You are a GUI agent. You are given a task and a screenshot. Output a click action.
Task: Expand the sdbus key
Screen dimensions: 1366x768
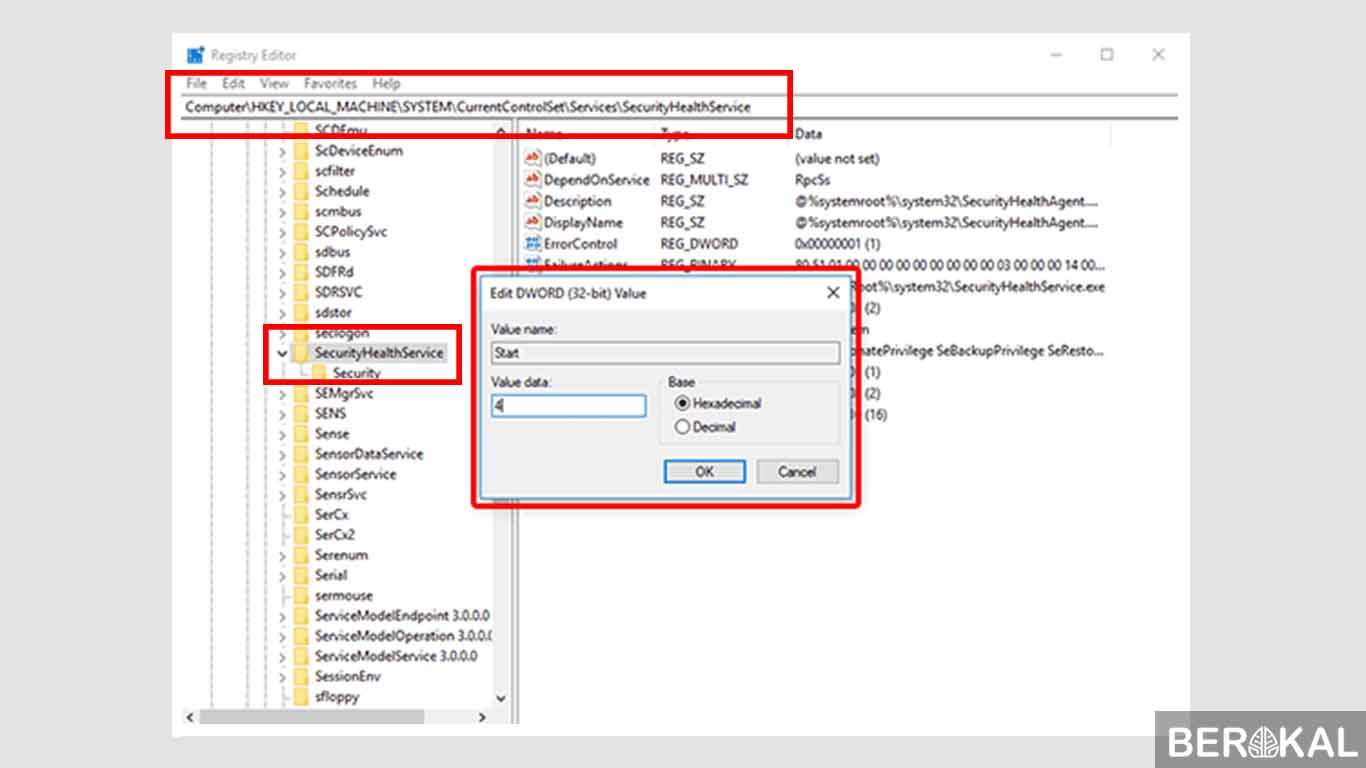(x=282, y=252)
